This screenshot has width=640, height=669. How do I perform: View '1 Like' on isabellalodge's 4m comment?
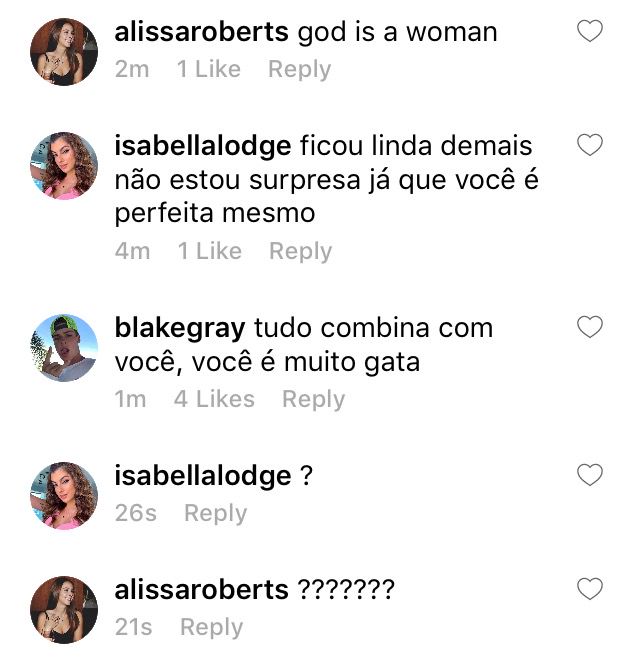pos(209,250)
